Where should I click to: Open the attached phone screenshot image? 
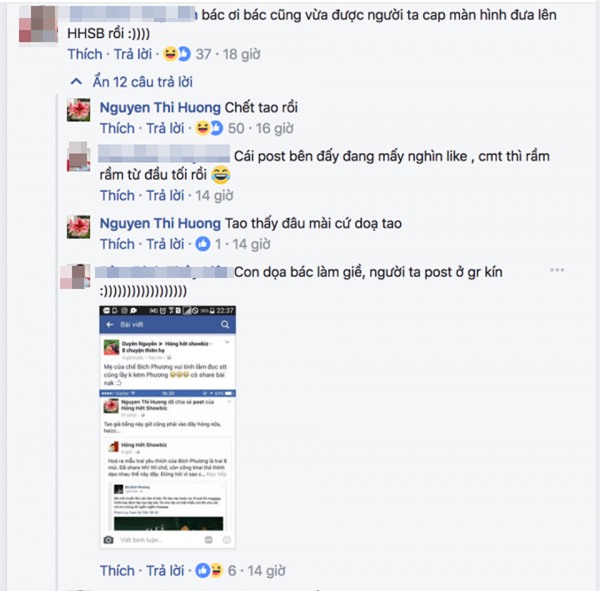click(168, 427)
